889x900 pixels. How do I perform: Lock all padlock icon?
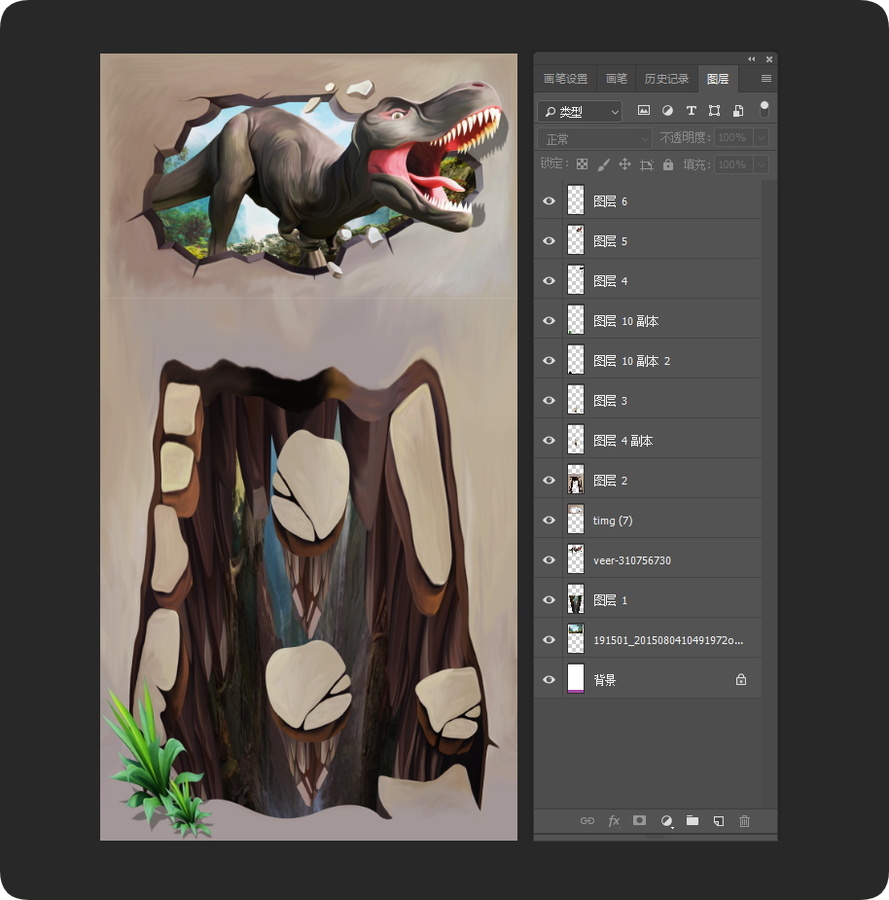coord(667,165)
